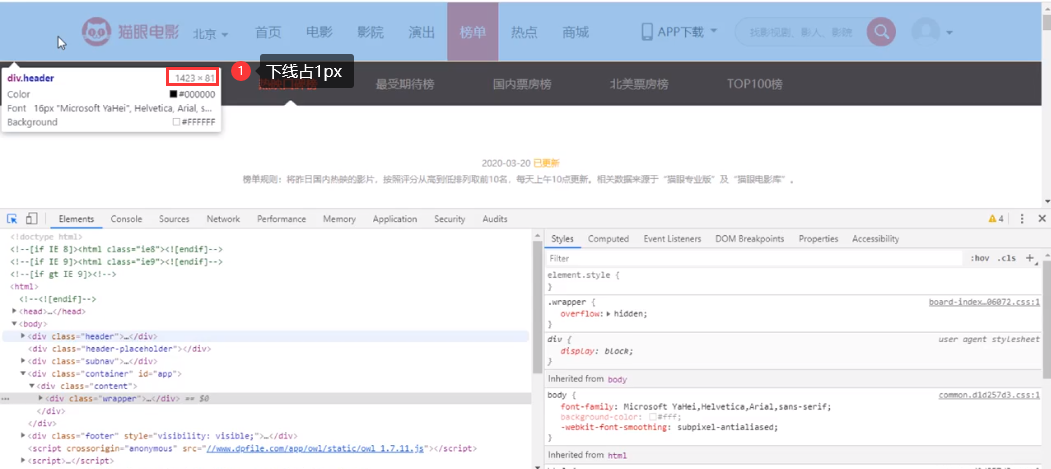Image resolution: width=1051 pixels, height=469 pixels.
Task: Expand the footer div node
Action: 23,436
